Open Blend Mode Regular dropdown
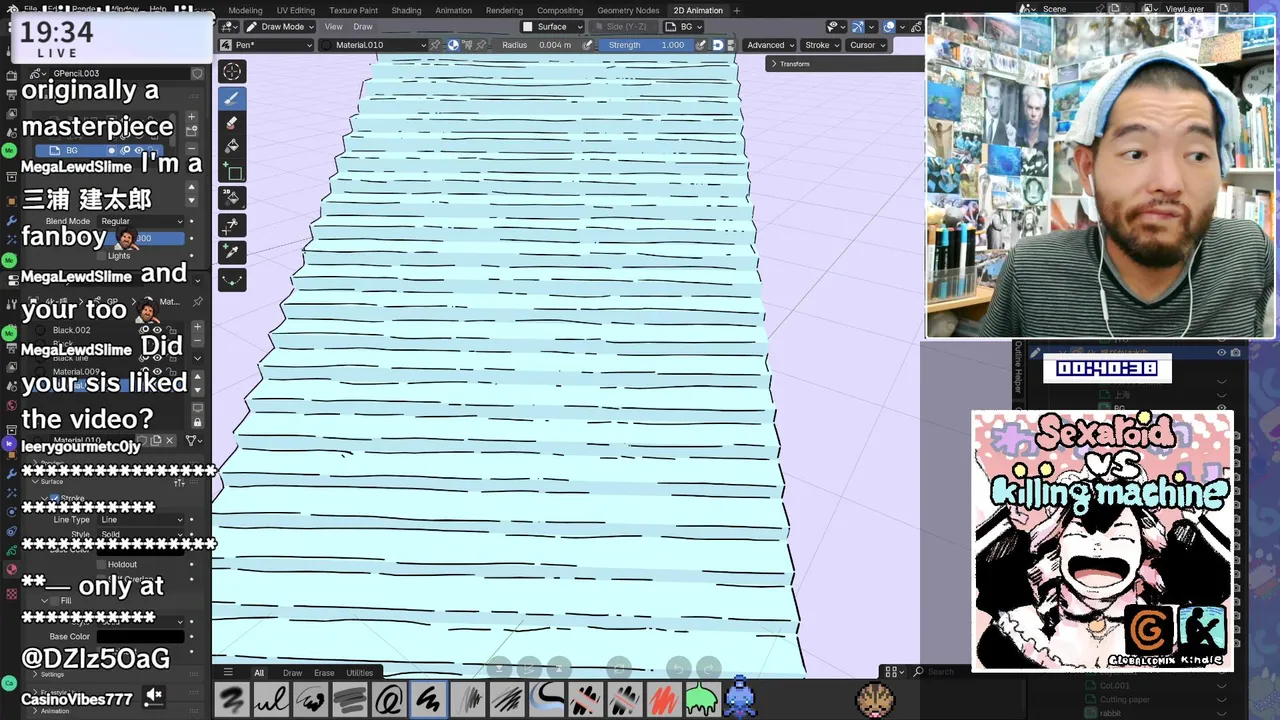Viewport: 1280px width, 720px height. click(140, 221)
